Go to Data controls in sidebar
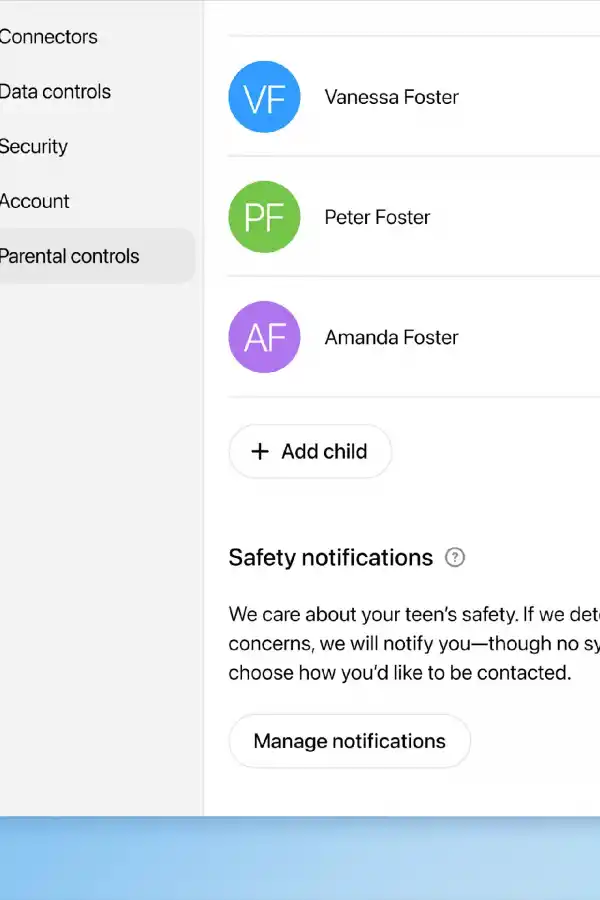The width and height of the screenshot is (600, 900). (55, 92)
